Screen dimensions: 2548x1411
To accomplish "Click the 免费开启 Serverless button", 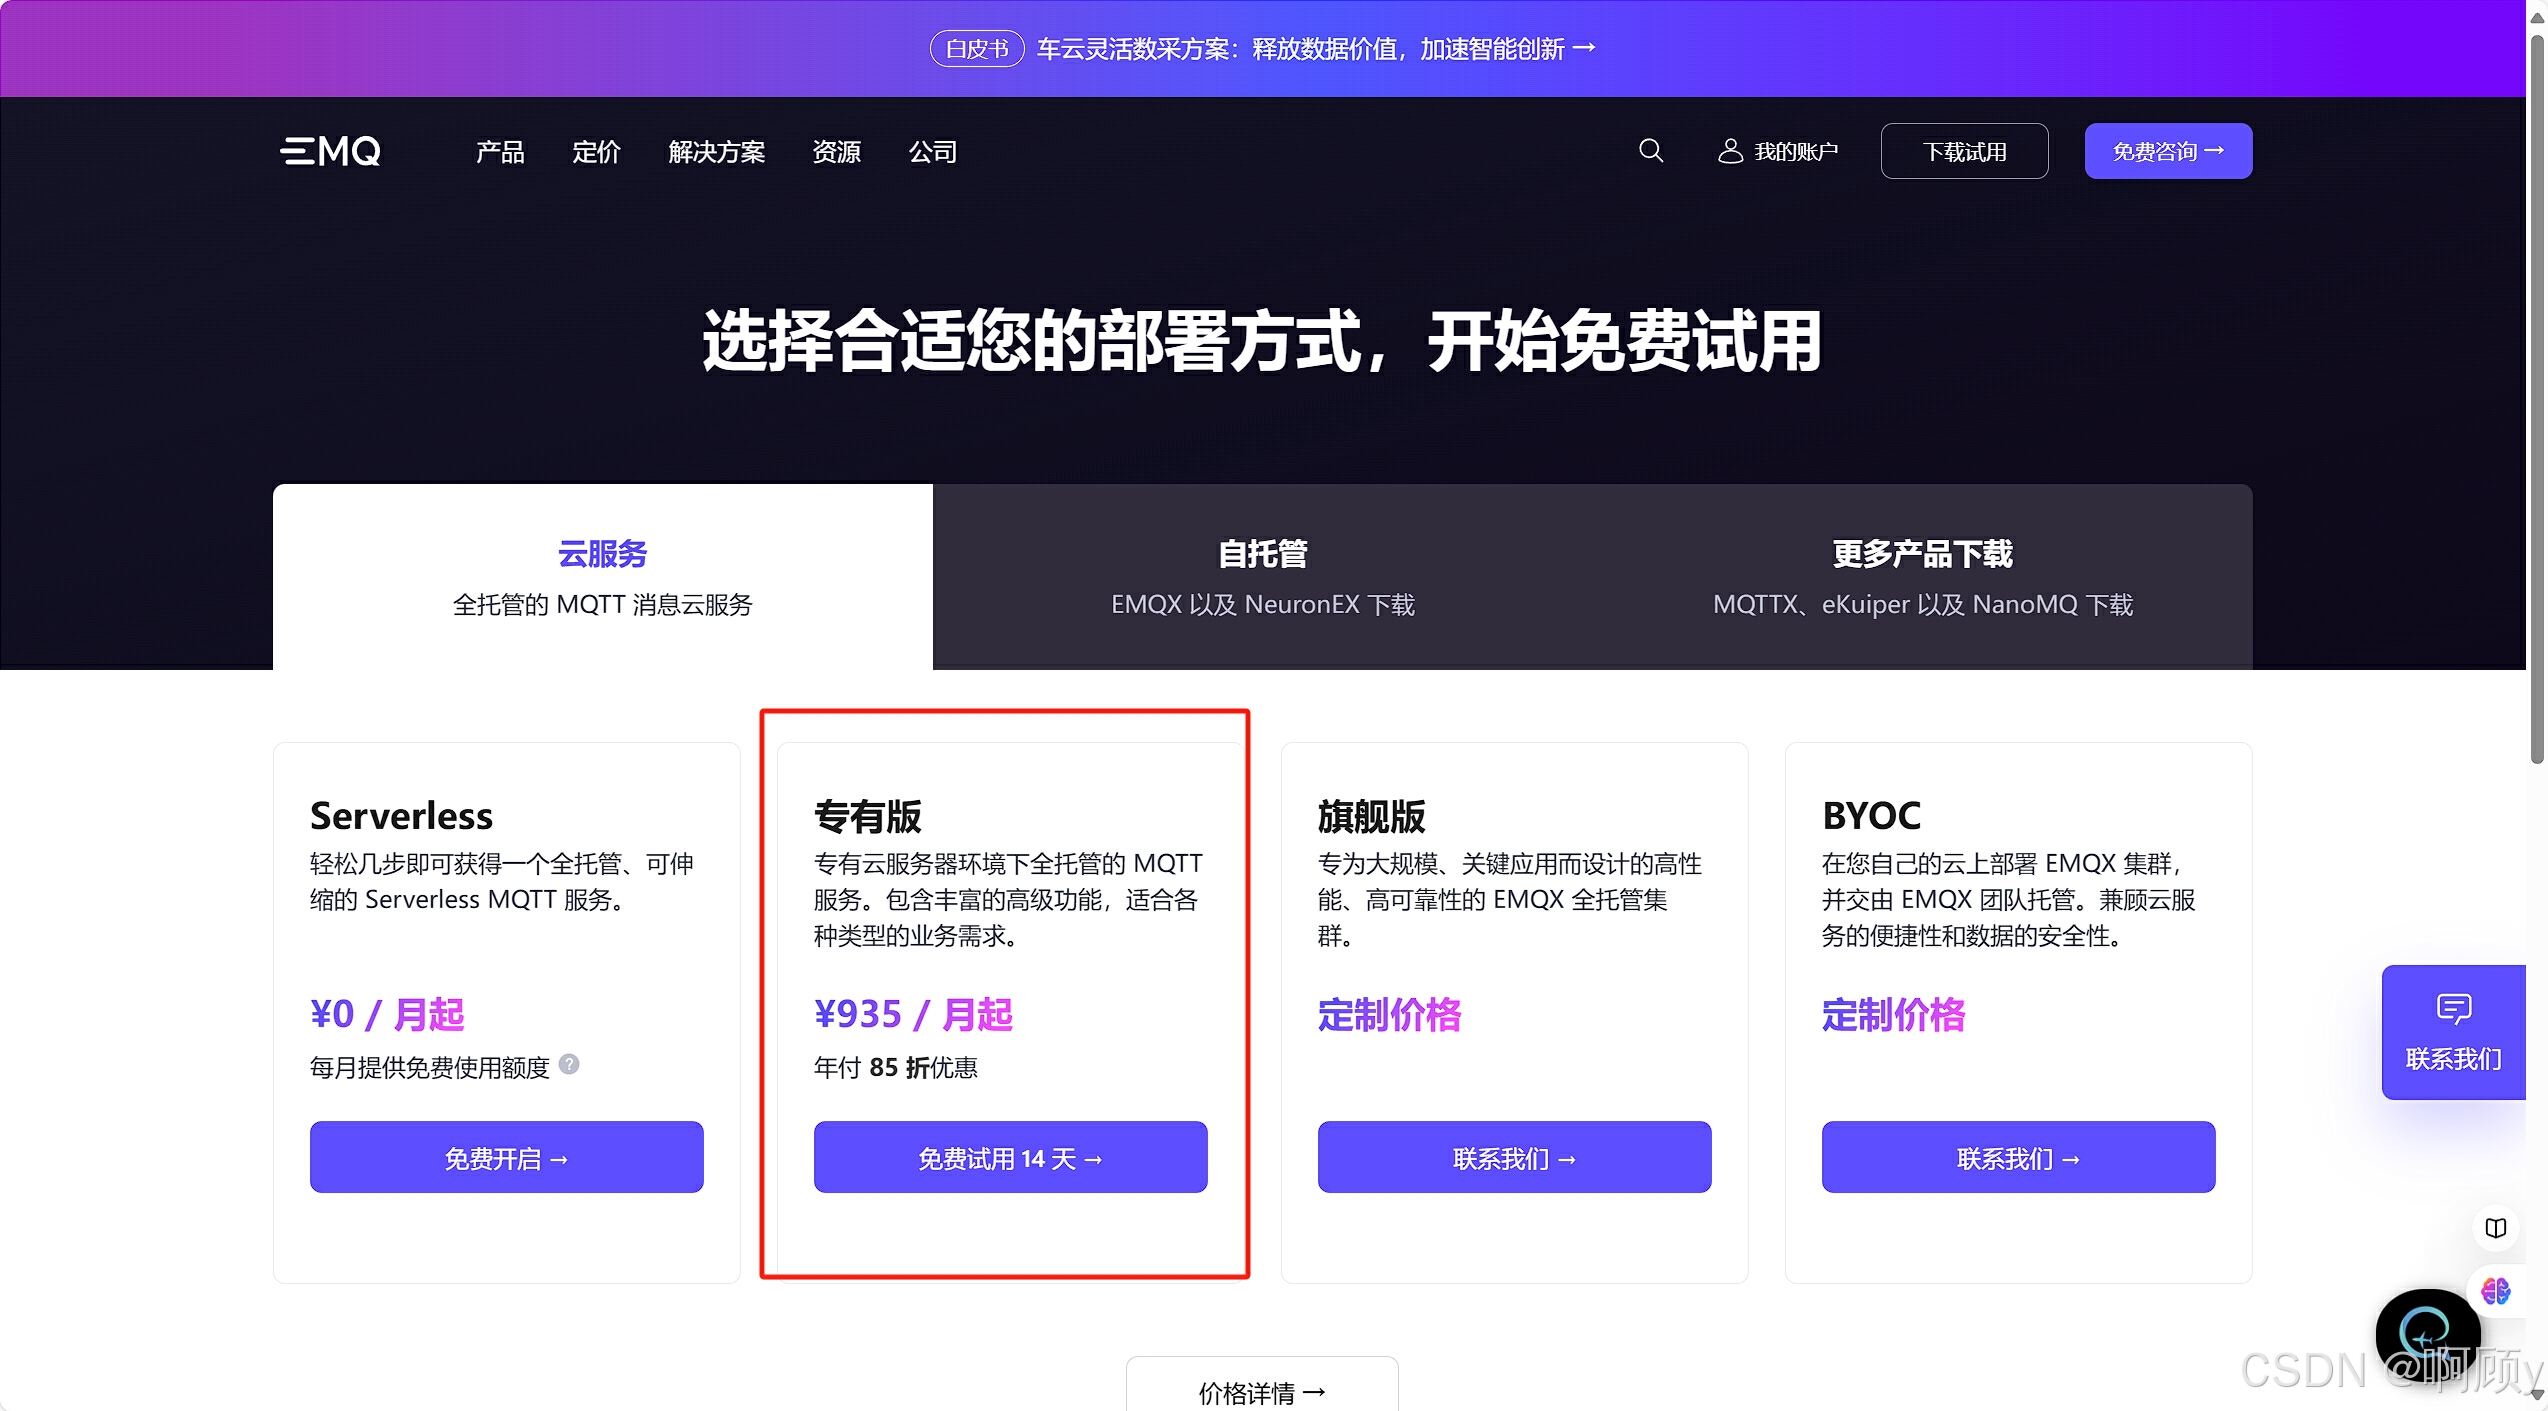I will 506,1157.
